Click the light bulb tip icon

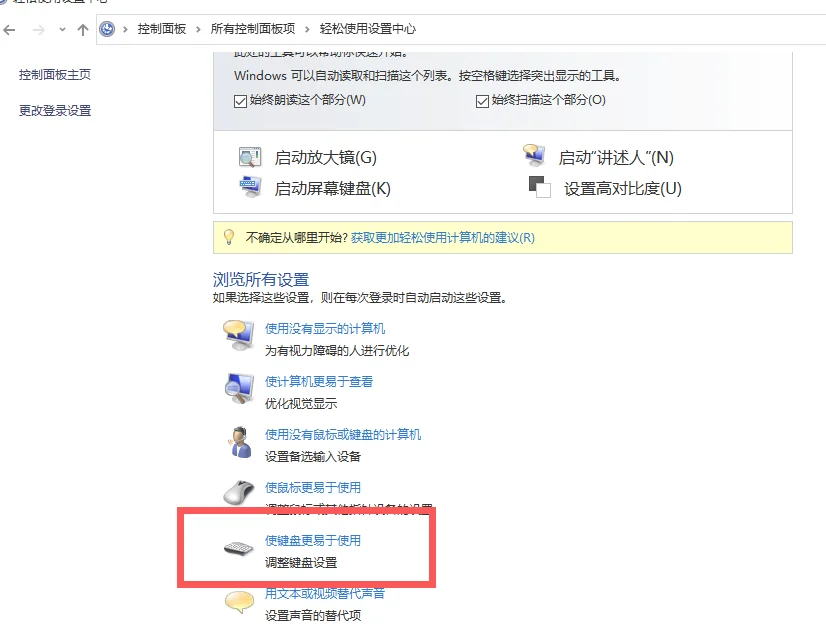pos(229,237)
